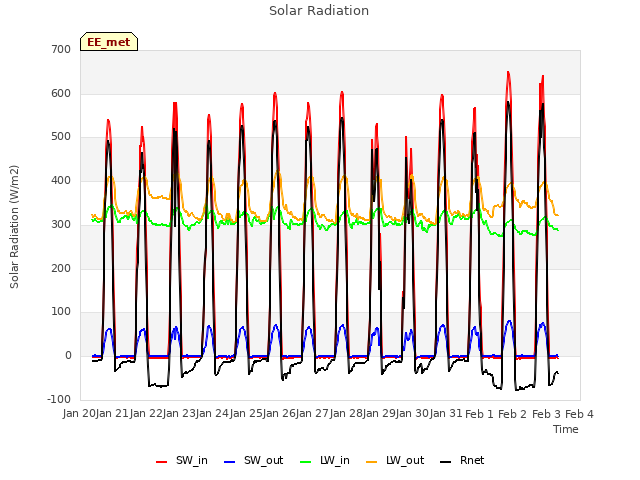Image resolution: width=640 pixels, height=480 pixels.
Task: Click the Jan 24 x-axis tick label
Action: click(x=212, y=414)
